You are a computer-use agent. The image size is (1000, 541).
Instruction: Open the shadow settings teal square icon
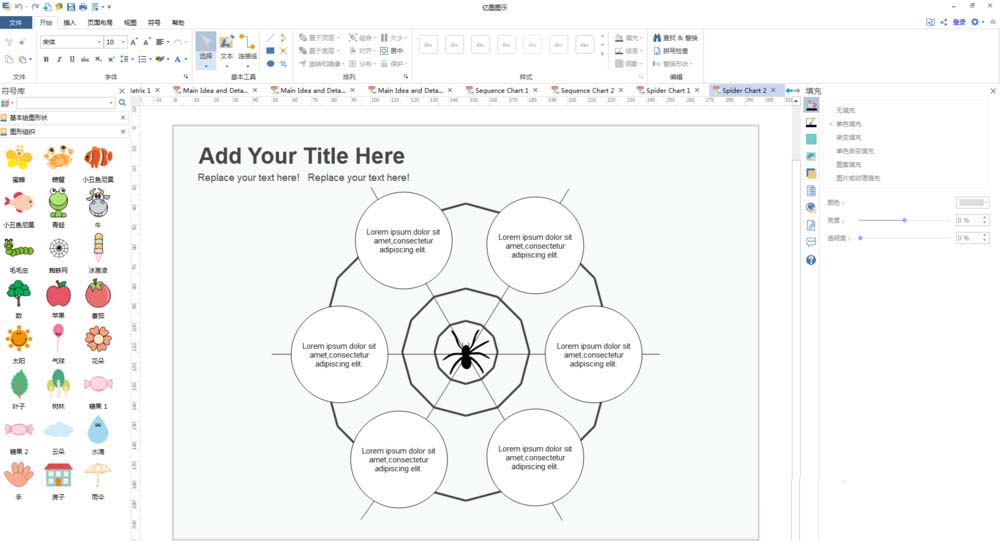[811, 139]
